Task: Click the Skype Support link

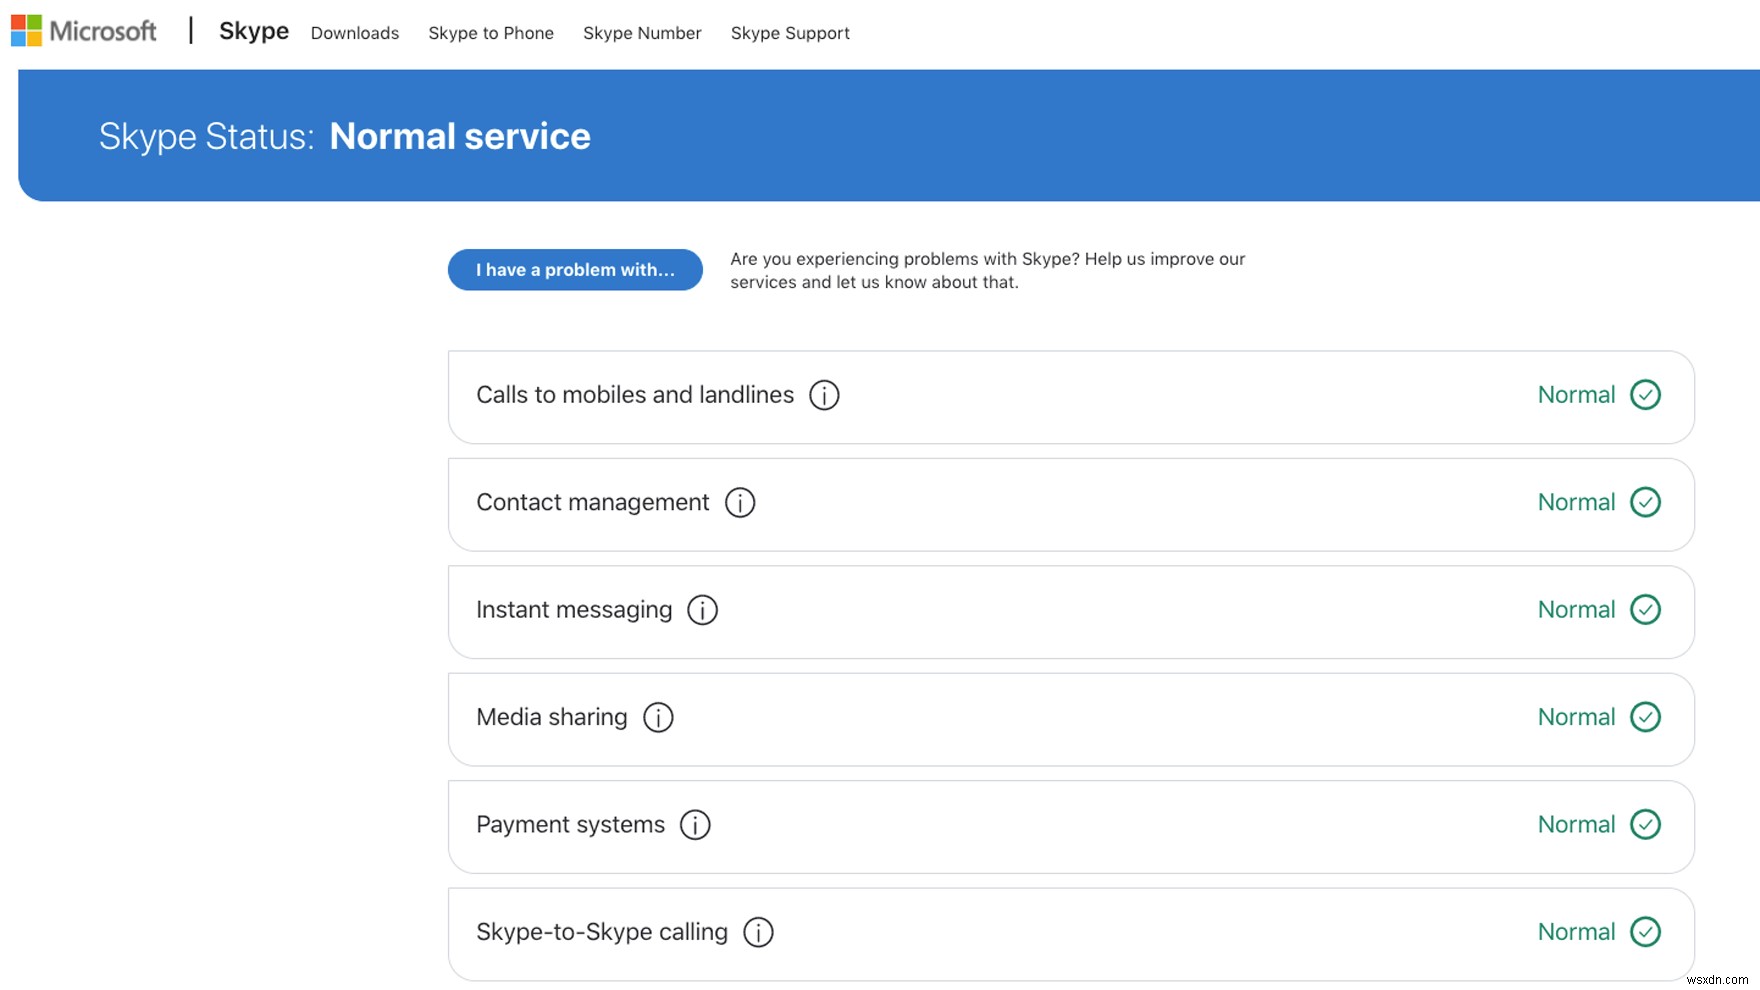Action: pyautogui.click(x=790, y=33)
